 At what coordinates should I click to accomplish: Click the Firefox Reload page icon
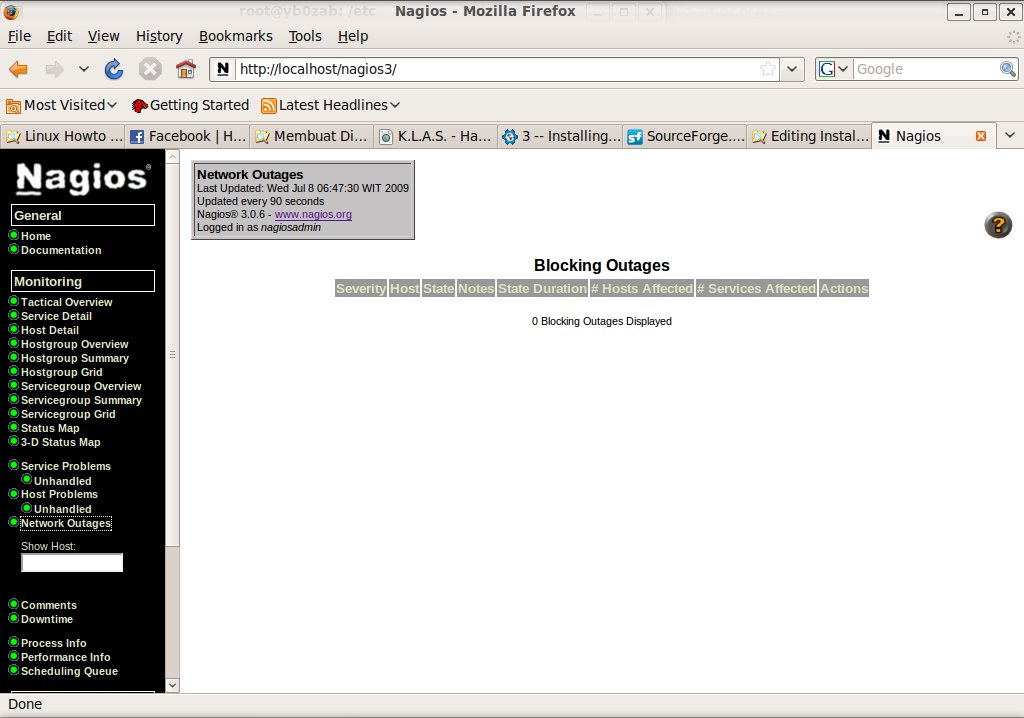(x=114, y=69)
